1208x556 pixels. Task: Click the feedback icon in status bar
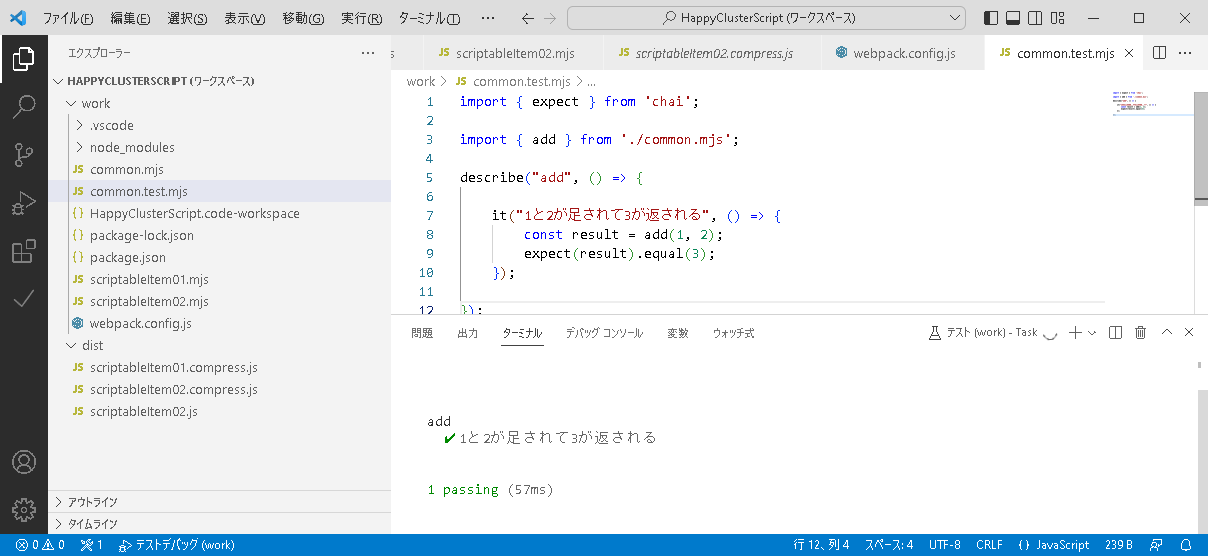coord(1156,545)
